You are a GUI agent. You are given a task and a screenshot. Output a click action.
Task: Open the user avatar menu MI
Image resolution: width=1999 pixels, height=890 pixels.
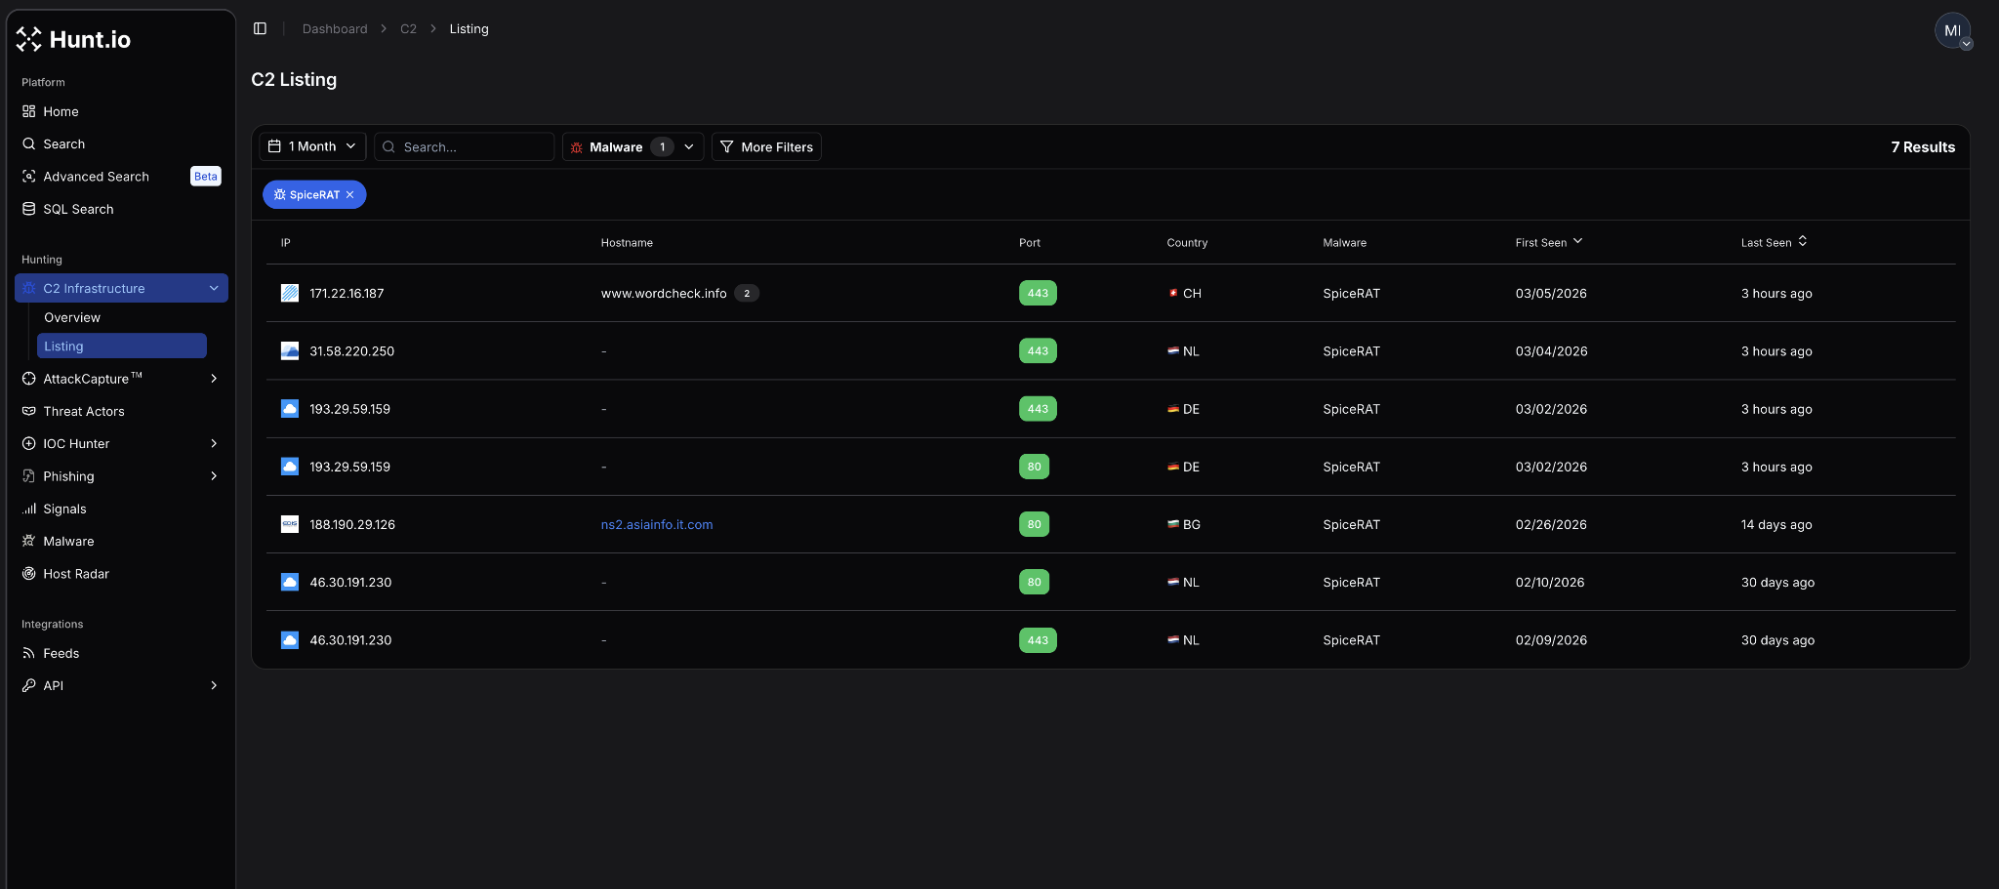click(1952, 31)
